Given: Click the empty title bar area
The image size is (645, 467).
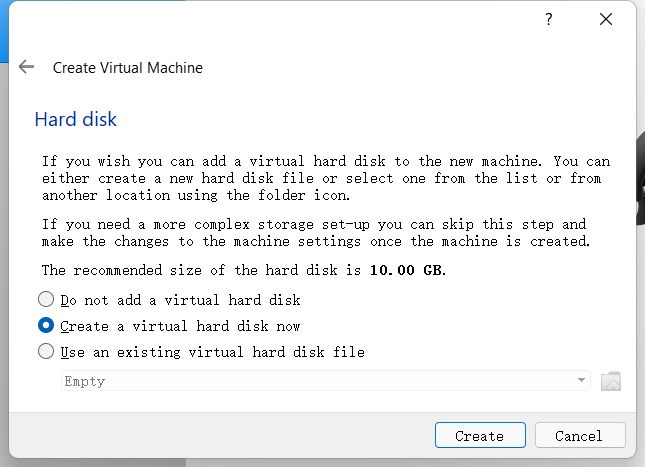Looking at the screenshot, I should coord(280,20).
